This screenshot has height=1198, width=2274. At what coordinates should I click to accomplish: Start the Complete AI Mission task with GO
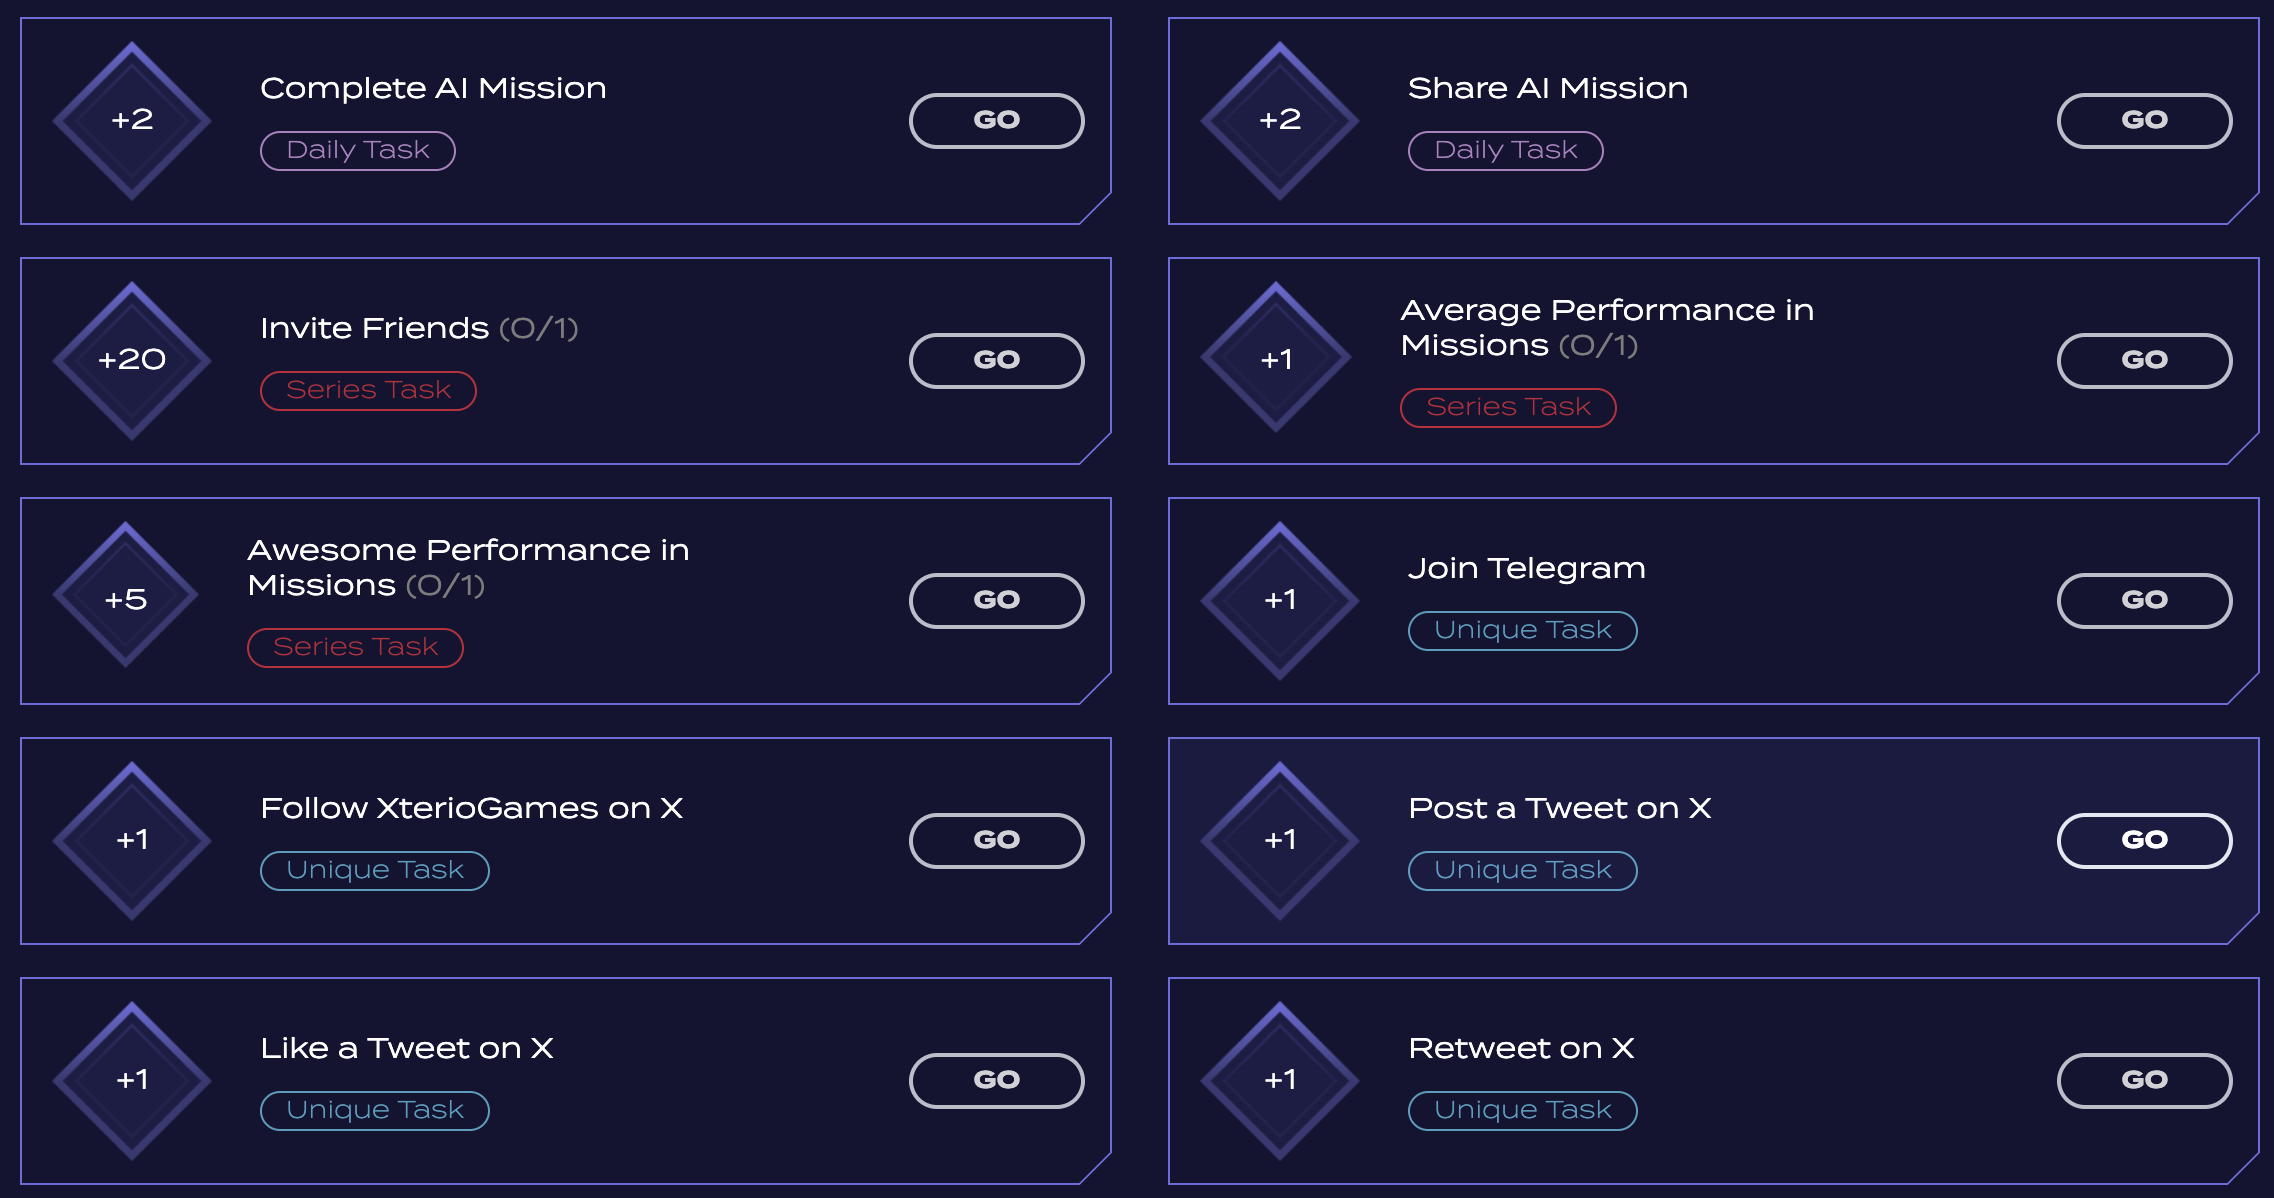pyautogui.click(x=996, y=120)
